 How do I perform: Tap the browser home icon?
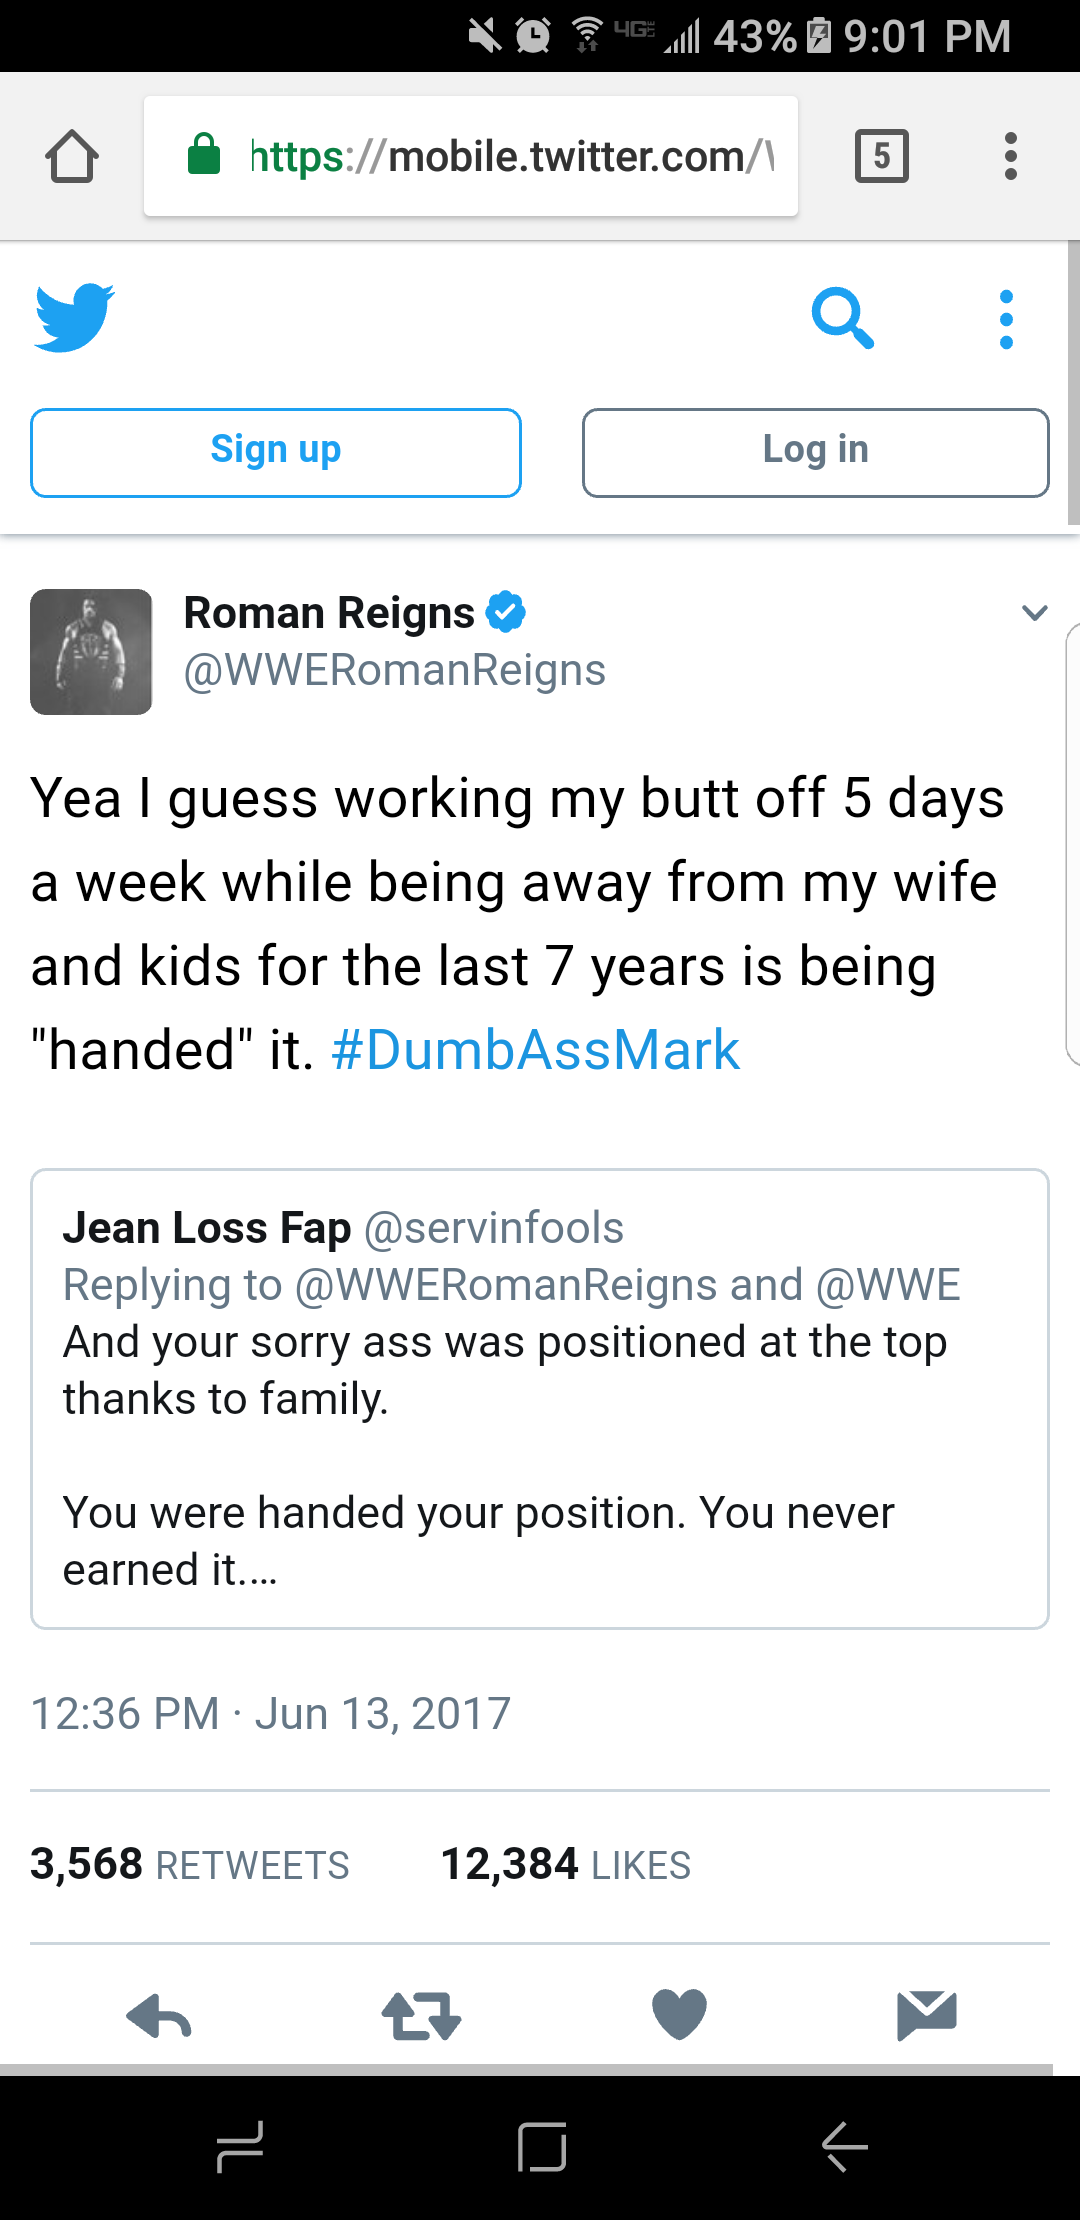coord(72,157)
